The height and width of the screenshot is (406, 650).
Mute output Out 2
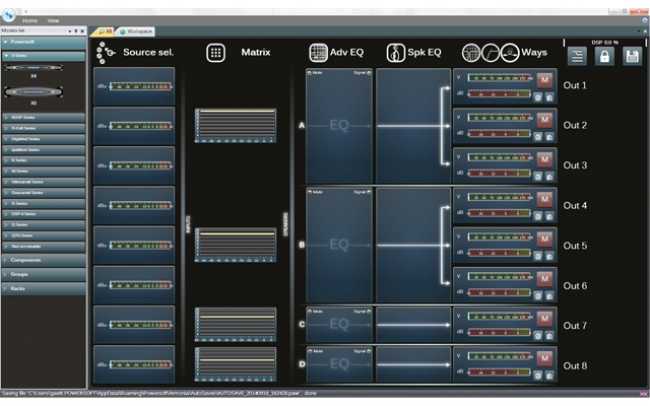tap(545, 119)
